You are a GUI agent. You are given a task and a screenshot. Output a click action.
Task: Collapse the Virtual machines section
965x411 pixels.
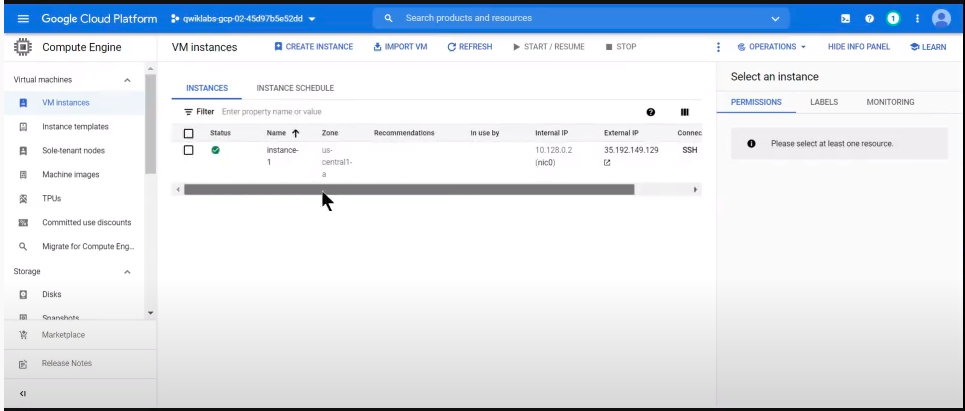127,80
